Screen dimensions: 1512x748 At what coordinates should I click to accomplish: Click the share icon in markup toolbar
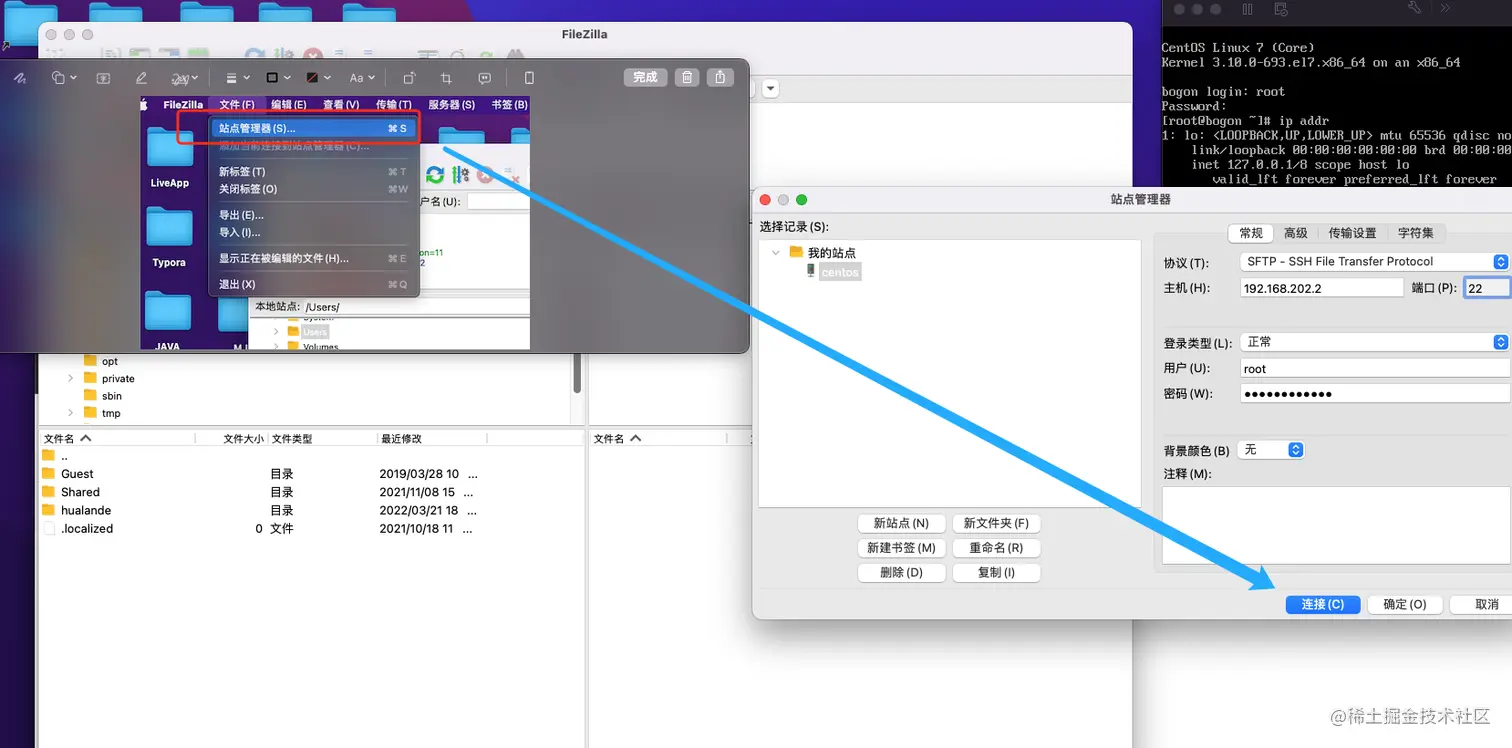(x=720, y=77)
